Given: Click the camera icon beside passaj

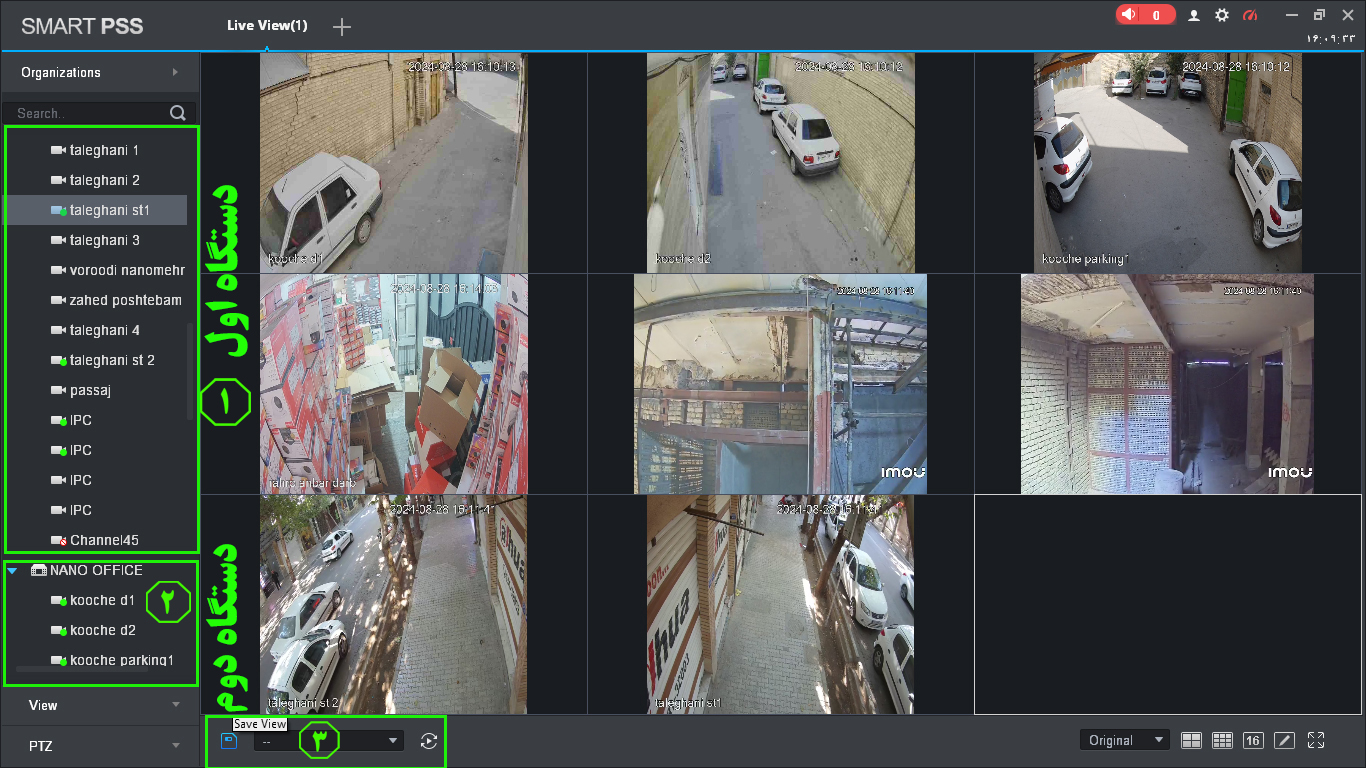Looking at the screenshot, I should [x=58, y=390].
